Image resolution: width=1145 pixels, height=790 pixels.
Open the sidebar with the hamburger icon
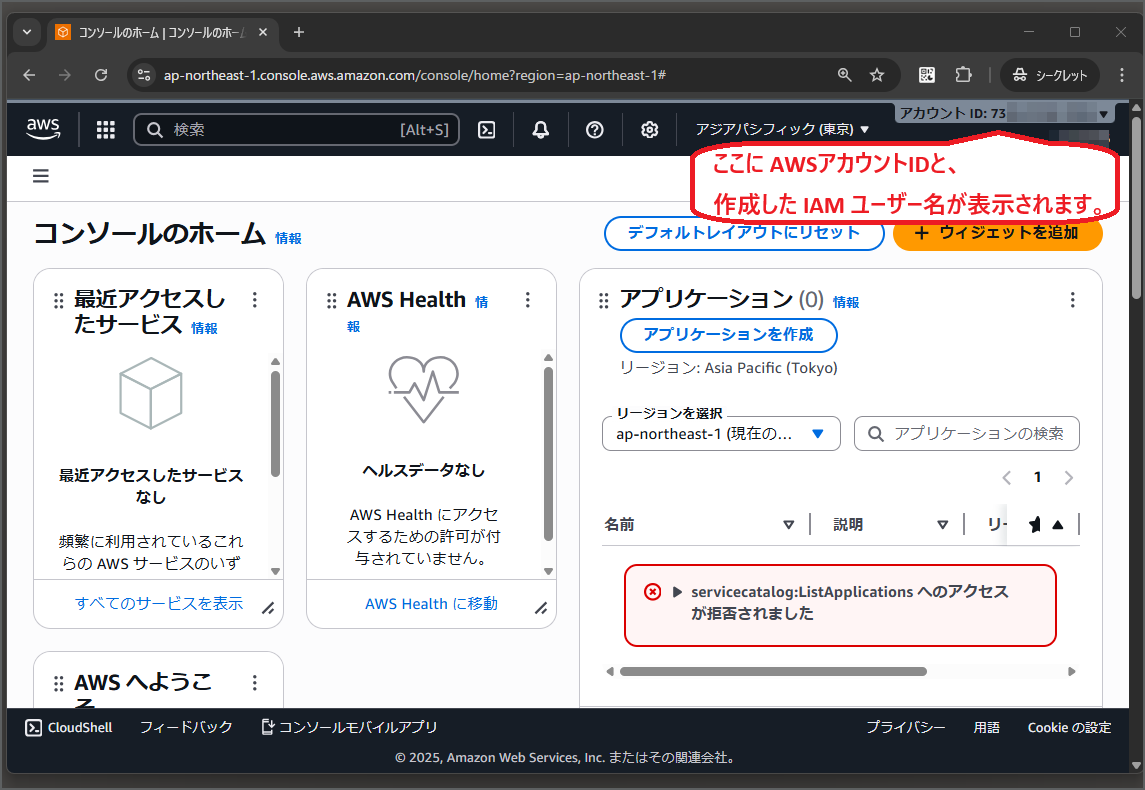click(40, 176)
